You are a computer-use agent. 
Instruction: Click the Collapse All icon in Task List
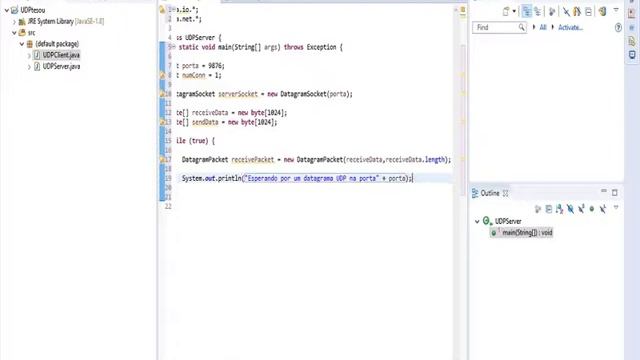tap(588, 11)
